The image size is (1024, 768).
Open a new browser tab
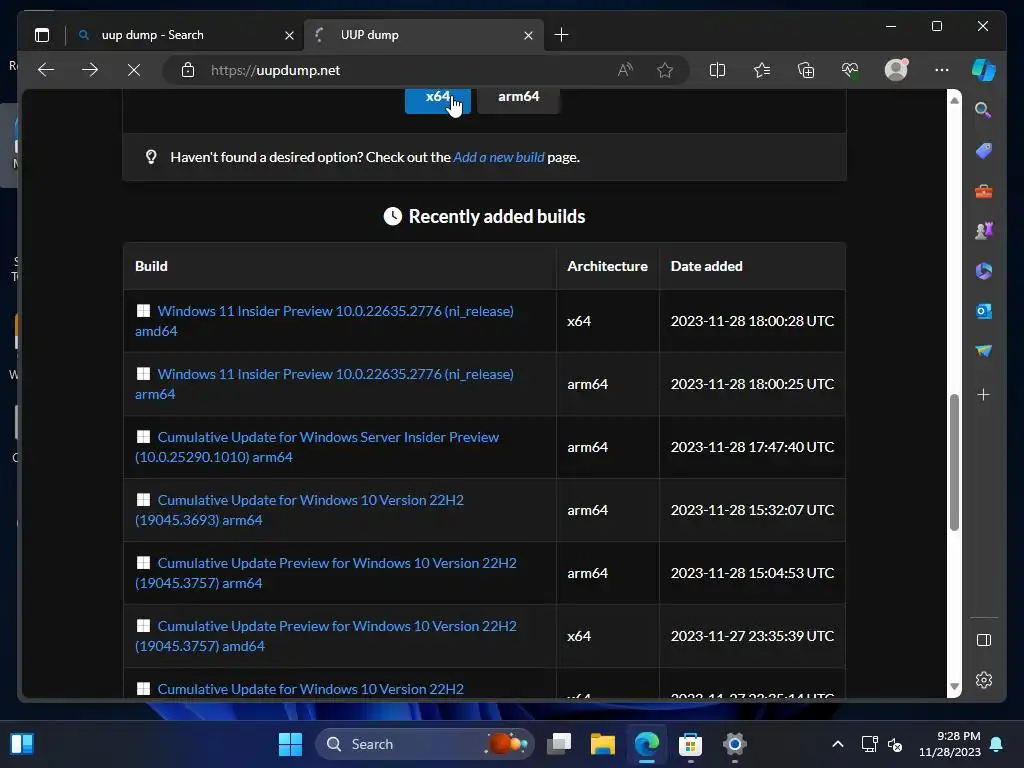click(x=561, y=35)
